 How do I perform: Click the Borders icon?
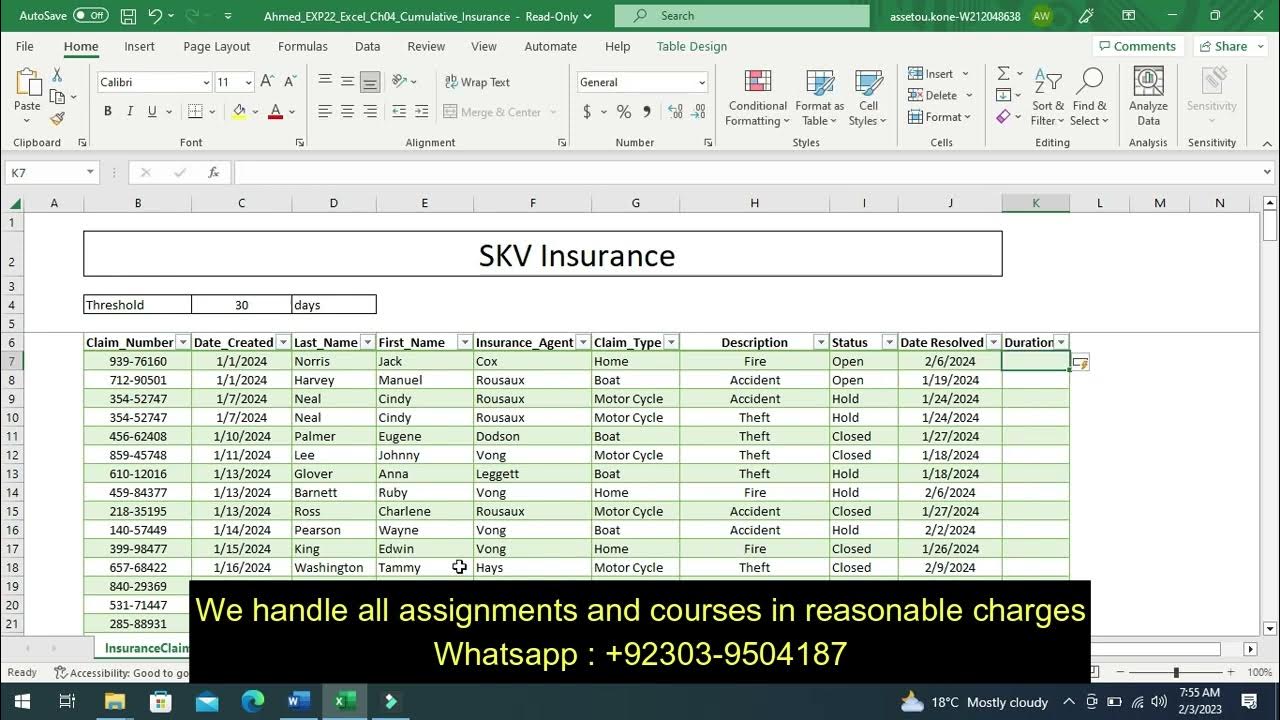pyautogui.click(x=195, y=112)
